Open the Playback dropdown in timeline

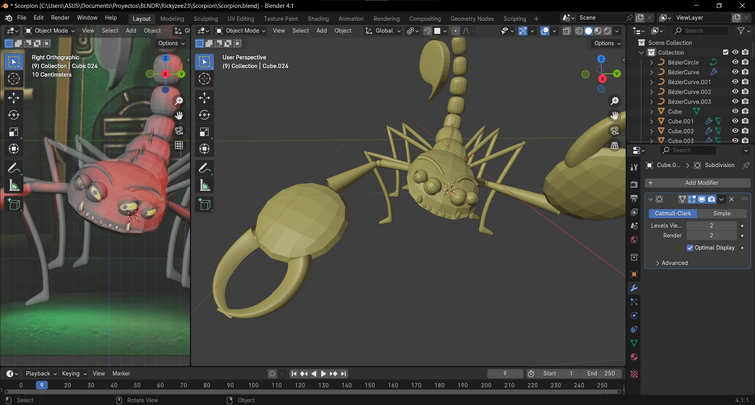(41, 374)
